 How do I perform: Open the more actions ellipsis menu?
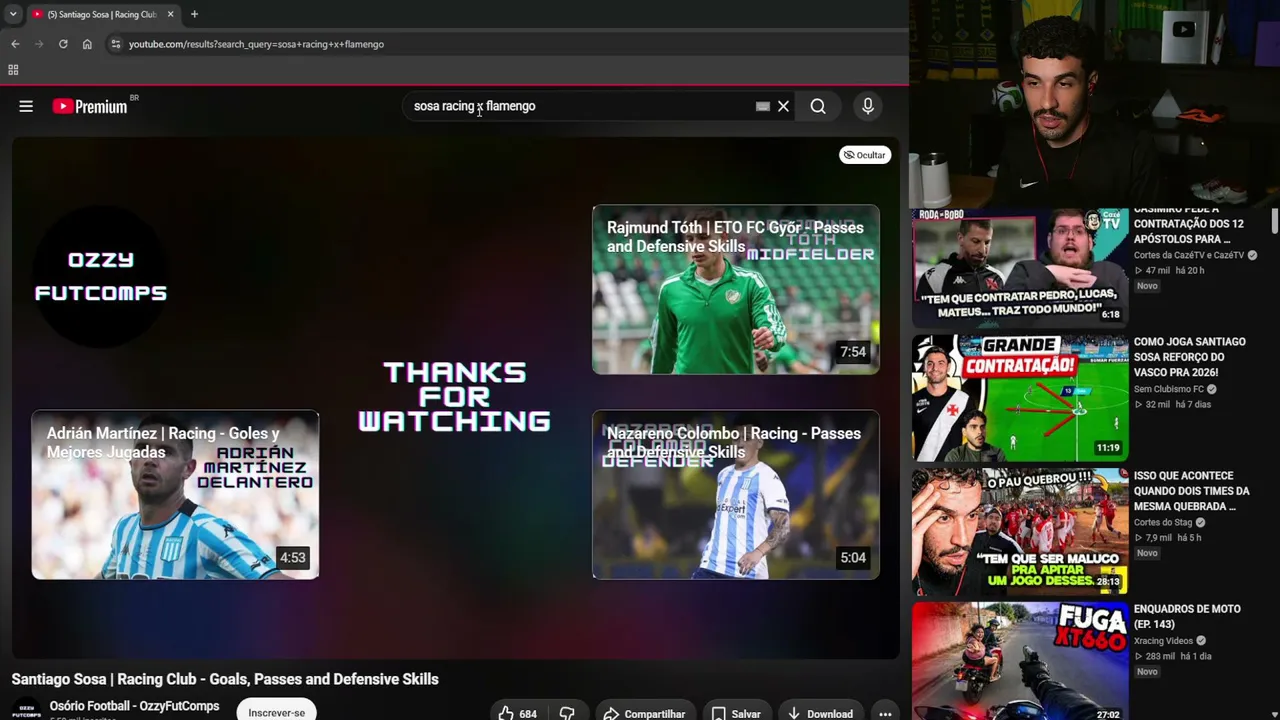tap(885, 714)
